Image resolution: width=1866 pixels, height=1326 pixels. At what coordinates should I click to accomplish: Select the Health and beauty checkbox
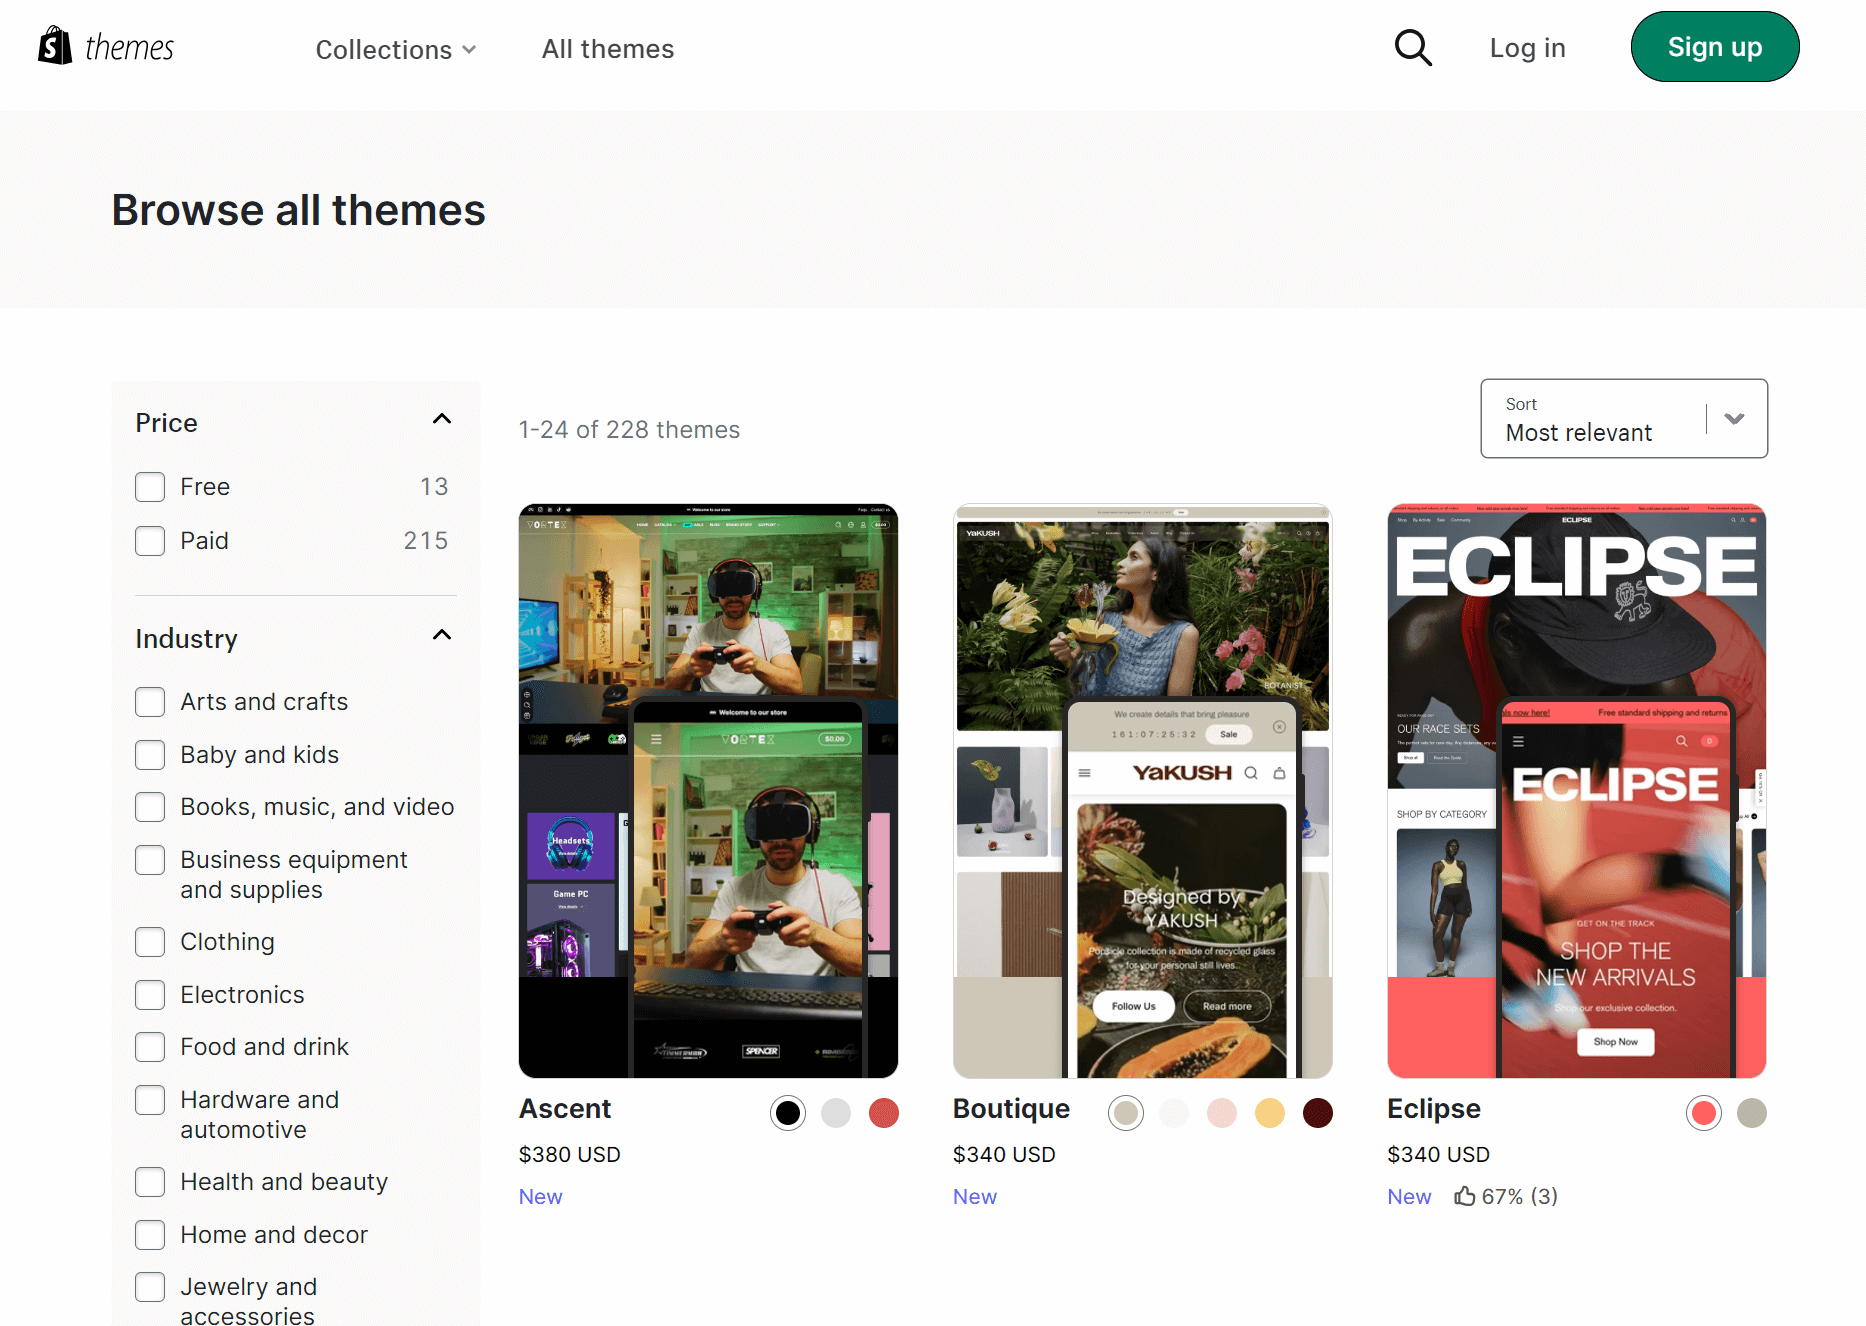tap(150, 1182)
